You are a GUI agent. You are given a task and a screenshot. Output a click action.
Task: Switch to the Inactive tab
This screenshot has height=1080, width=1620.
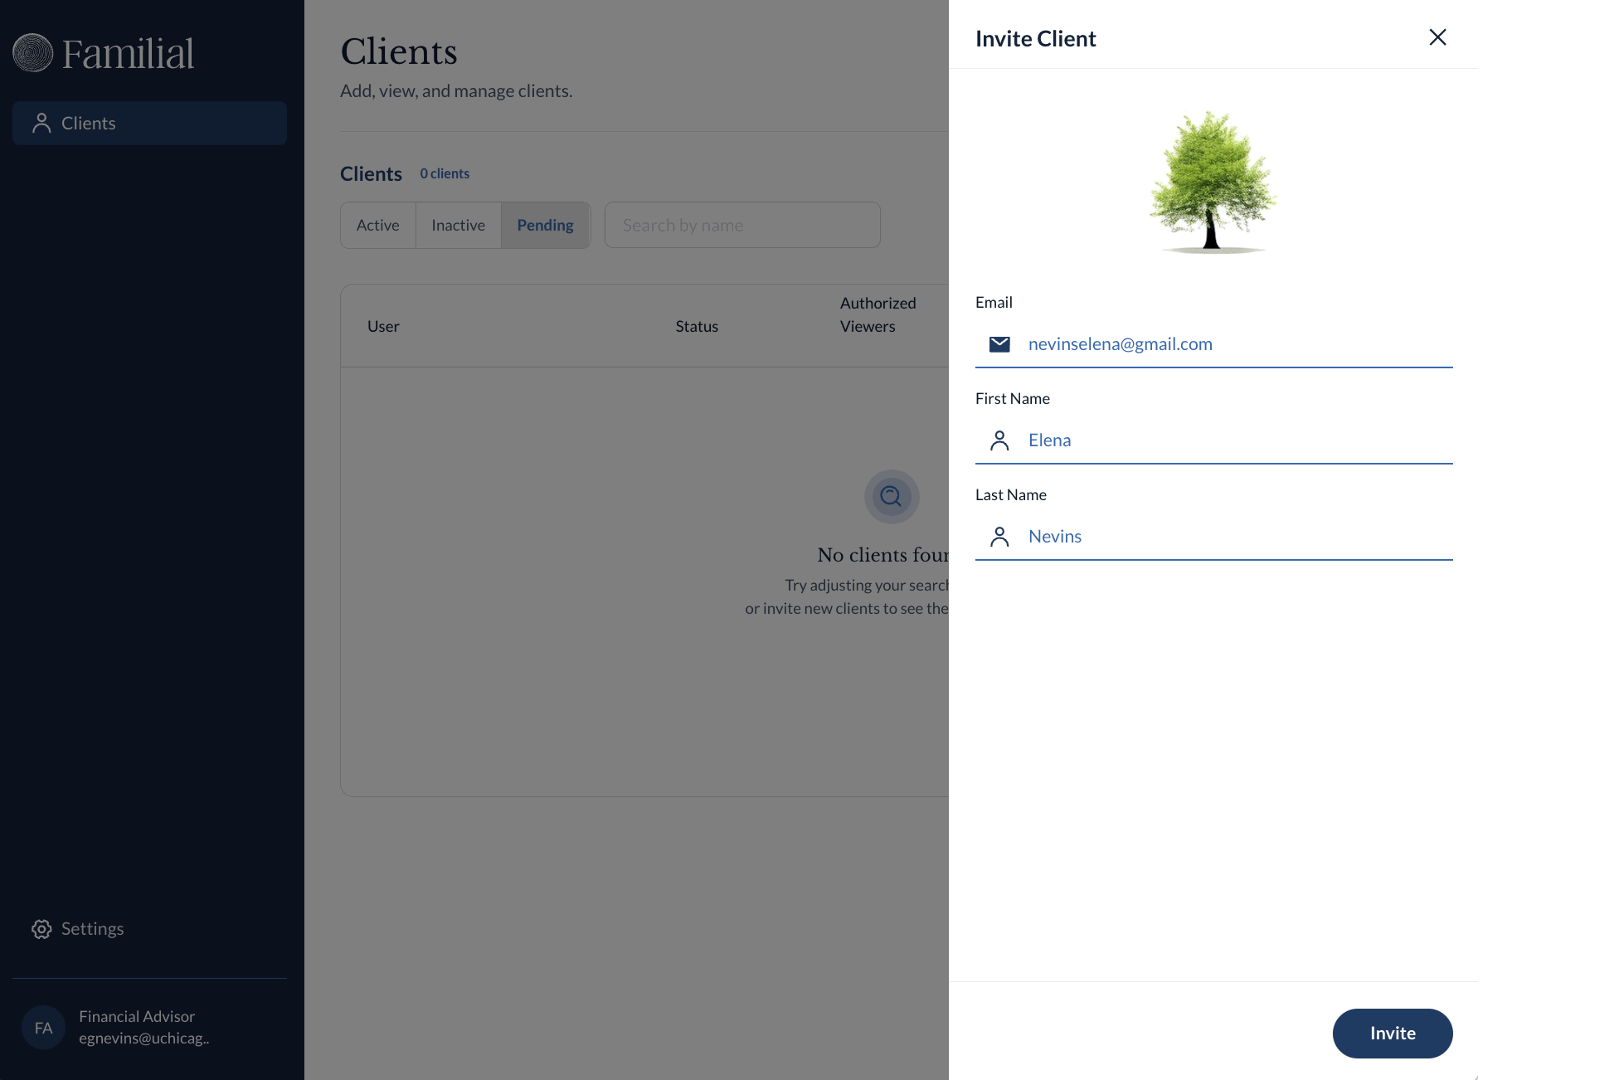tap(458, 225)
